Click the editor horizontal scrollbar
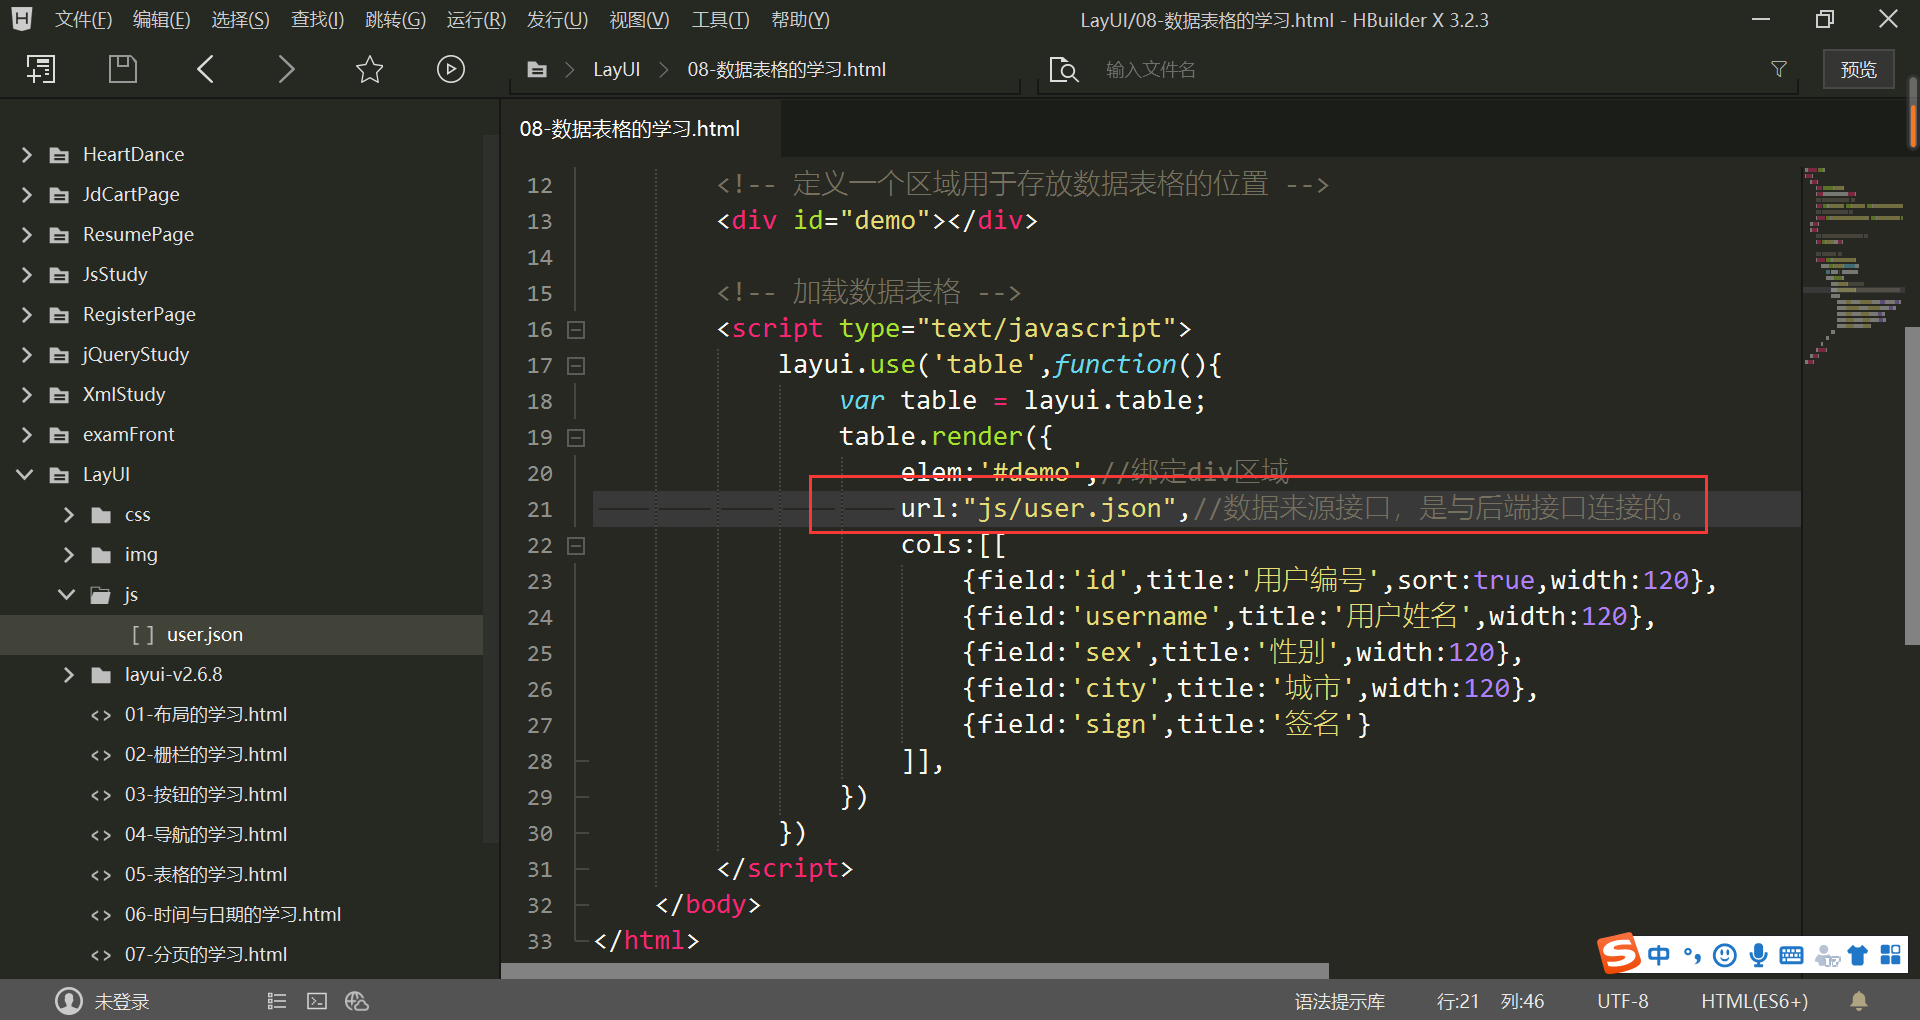Viewport: 1920px width, 1020px height. pos(915,971)
